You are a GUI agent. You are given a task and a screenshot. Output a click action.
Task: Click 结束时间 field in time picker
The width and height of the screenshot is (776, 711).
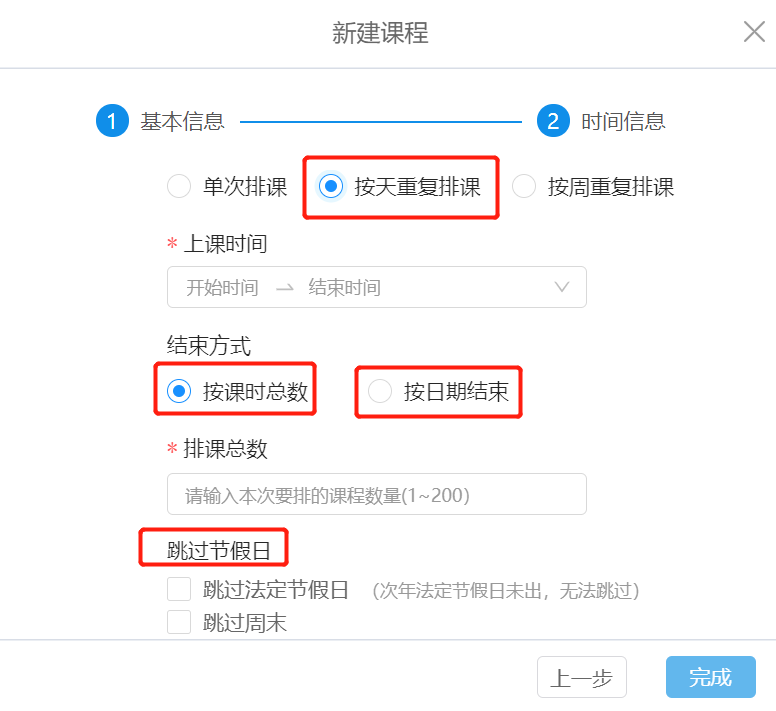[x=344, y=287]
